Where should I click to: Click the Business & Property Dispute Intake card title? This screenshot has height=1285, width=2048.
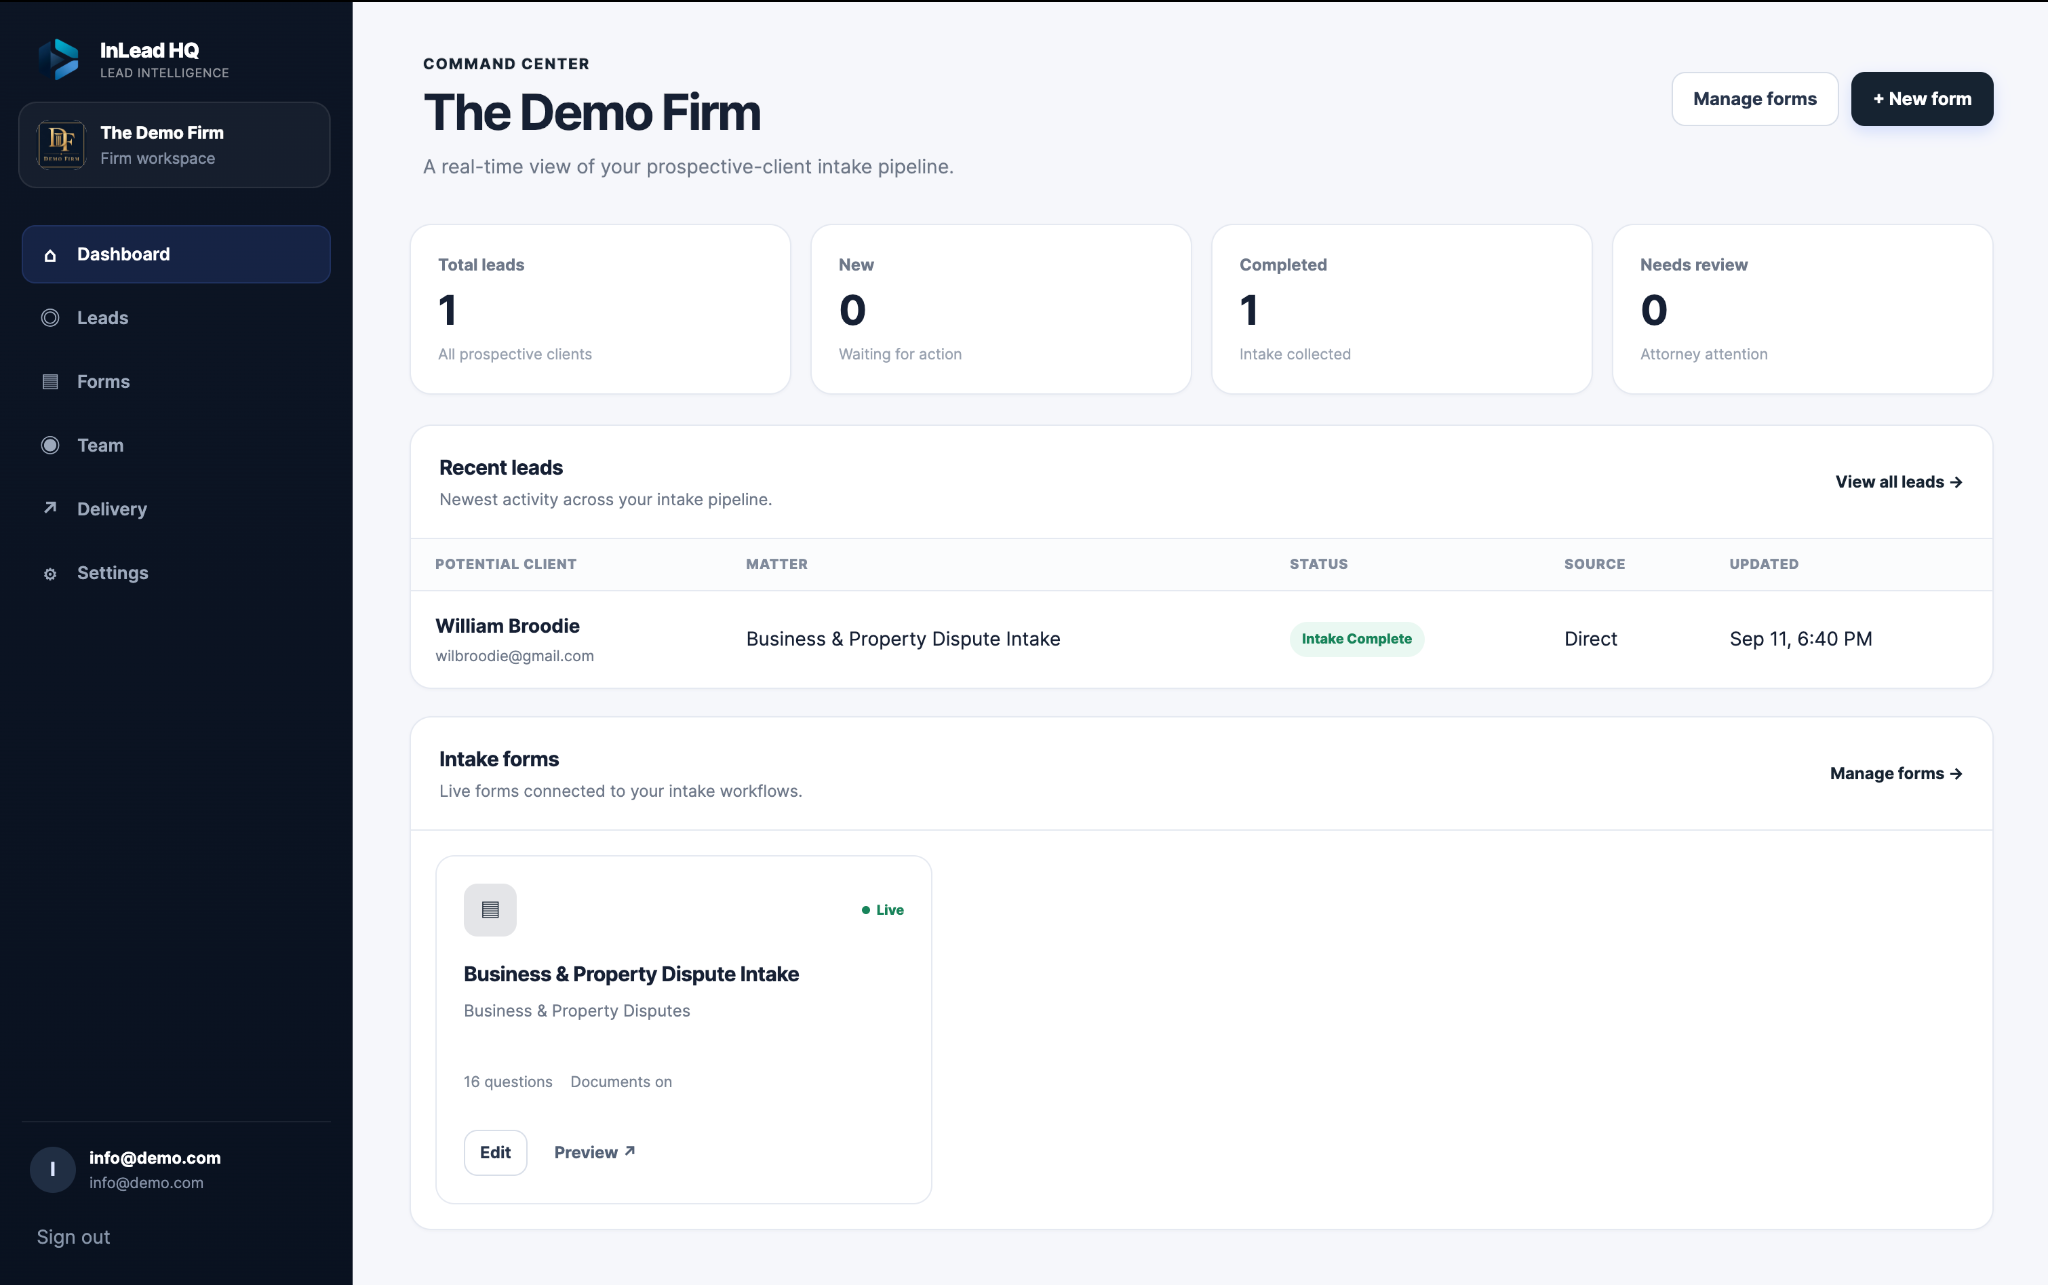point(631,974)
